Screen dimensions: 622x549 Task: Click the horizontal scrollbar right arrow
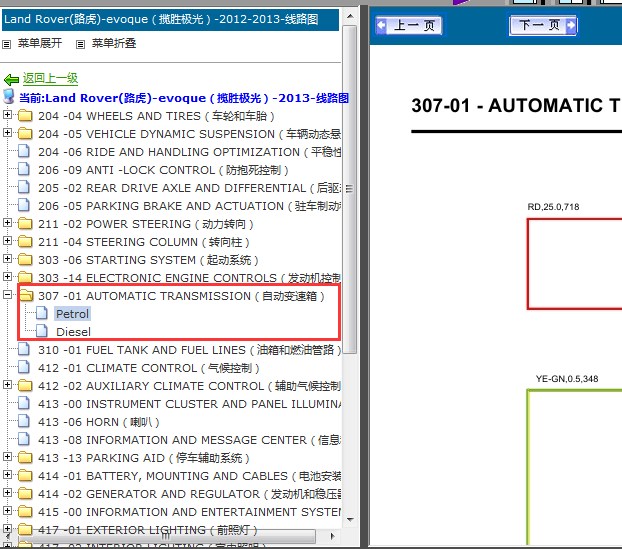(332, 536)
